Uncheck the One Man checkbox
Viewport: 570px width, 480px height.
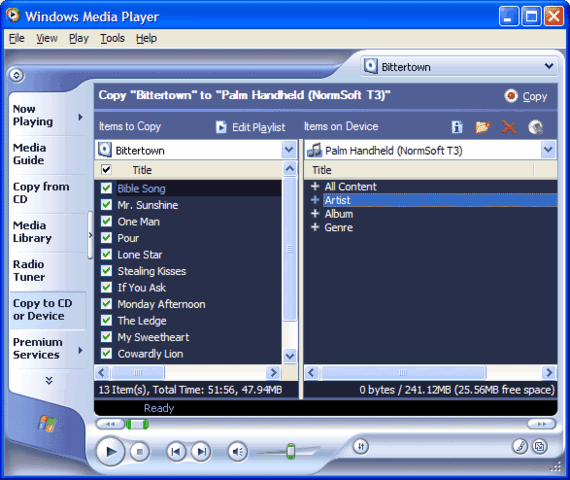point(106,221)
